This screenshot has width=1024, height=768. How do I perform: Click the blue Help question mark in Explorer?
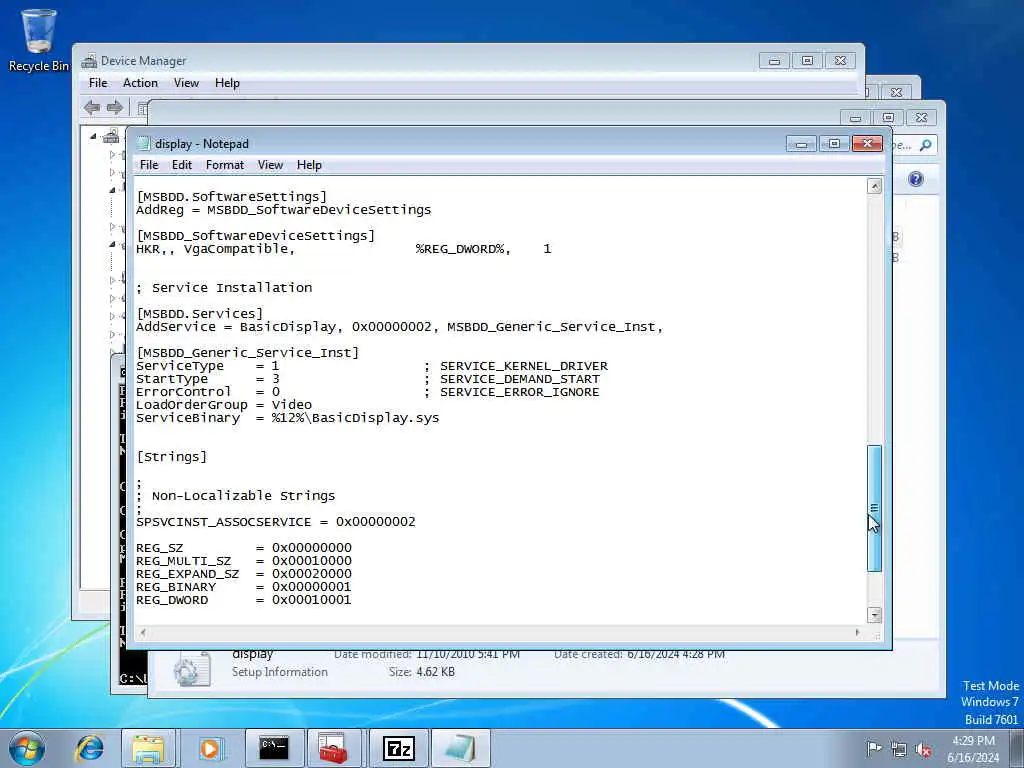coord(916,179)
